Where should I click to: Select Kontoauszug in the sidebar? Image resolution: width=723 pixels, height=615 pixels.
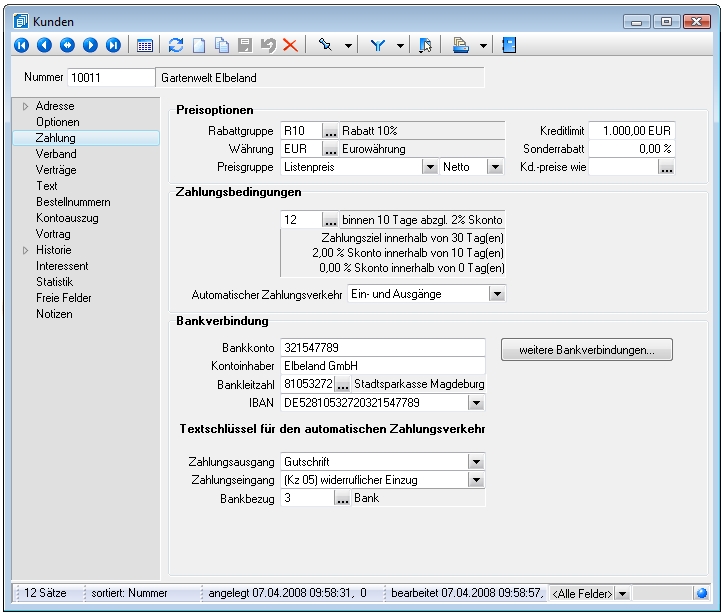67,218
